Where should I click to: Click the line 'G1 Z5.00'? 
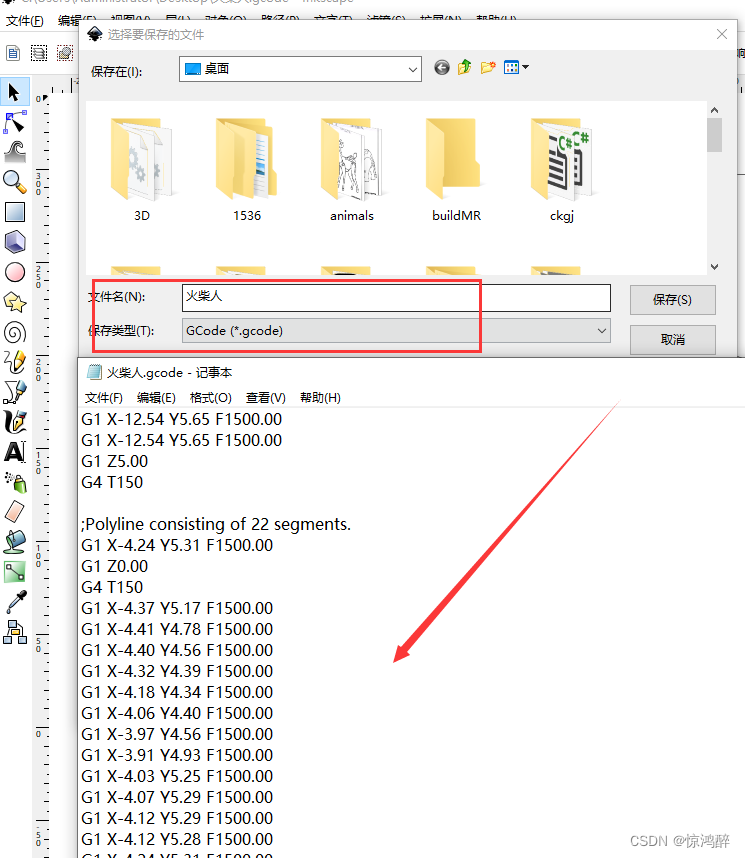[114, 461]
